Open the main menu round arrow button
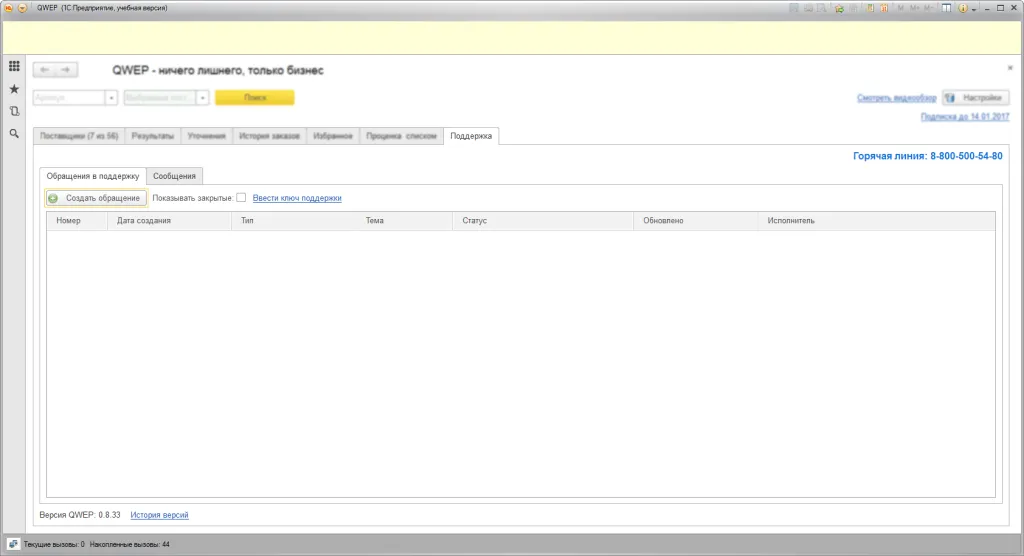 click(x=22, y=8)
